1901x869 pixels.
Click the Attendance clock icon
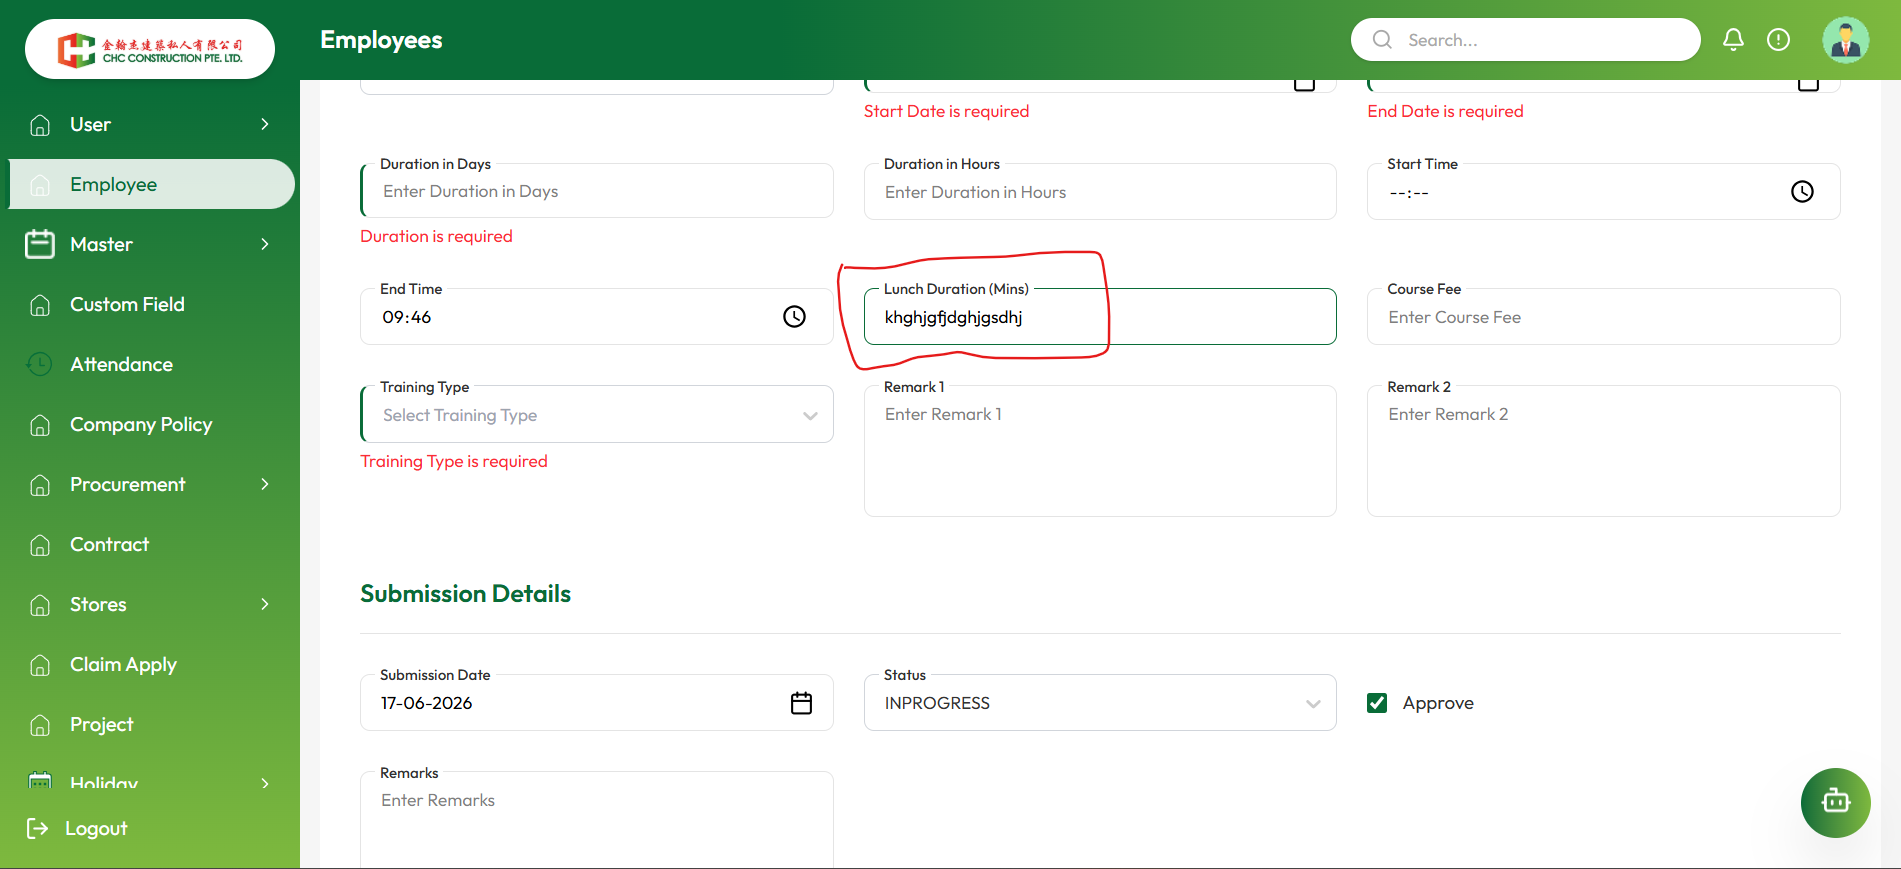coord(40,364)
